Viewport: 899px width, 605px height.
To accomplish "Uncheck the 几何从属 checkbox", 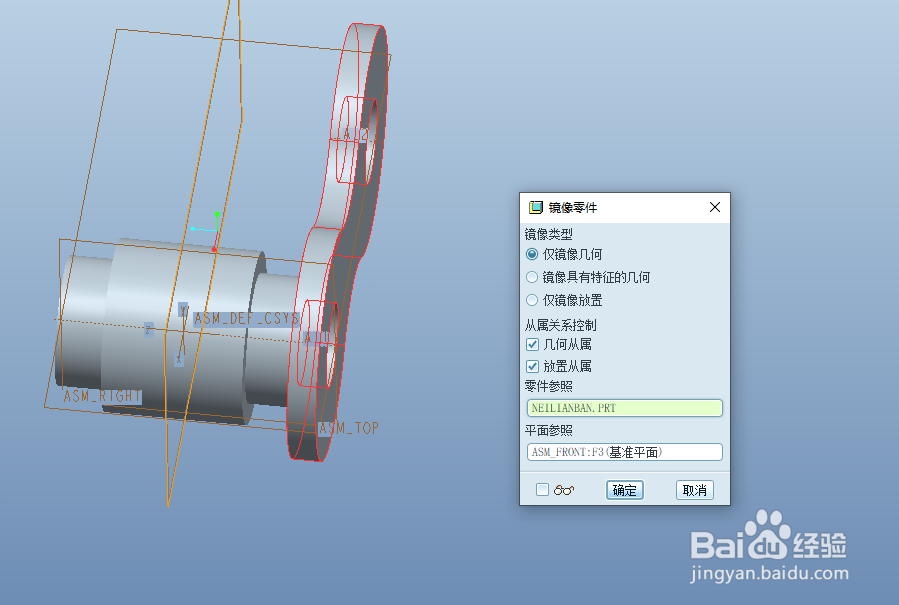I will click(533, 344).
